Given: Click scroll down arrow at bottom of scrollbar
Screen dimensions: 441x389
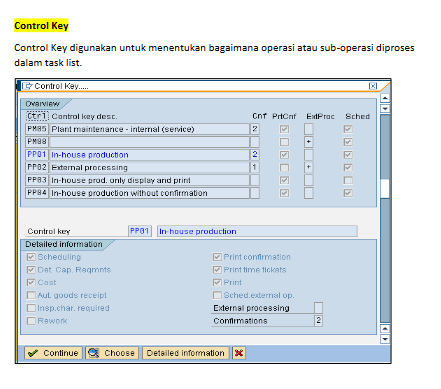Looking at the screenshot, I should pyautogui.click(x=385, y=339).
